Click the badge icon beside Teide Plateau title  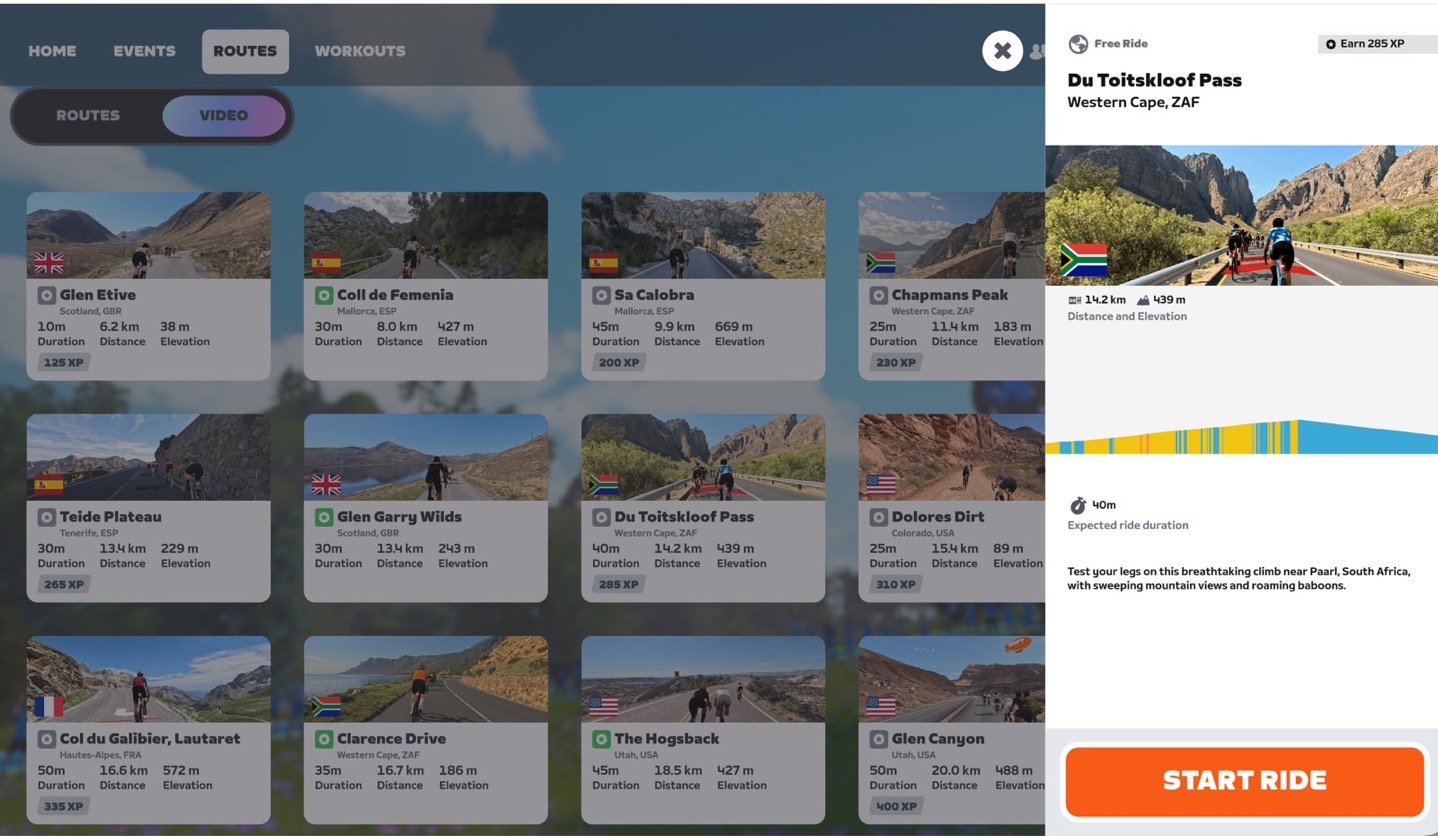pyautogui.click(x=46, y=517)
